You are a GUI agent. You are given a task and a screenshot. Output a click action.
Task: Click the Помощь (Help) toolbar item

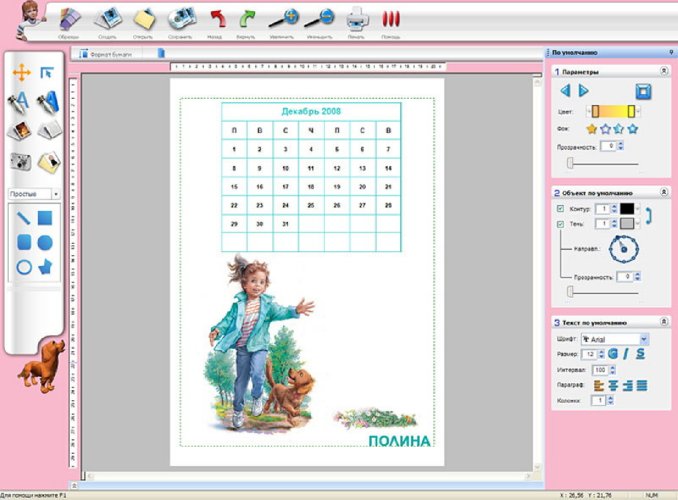click(391, 18)
